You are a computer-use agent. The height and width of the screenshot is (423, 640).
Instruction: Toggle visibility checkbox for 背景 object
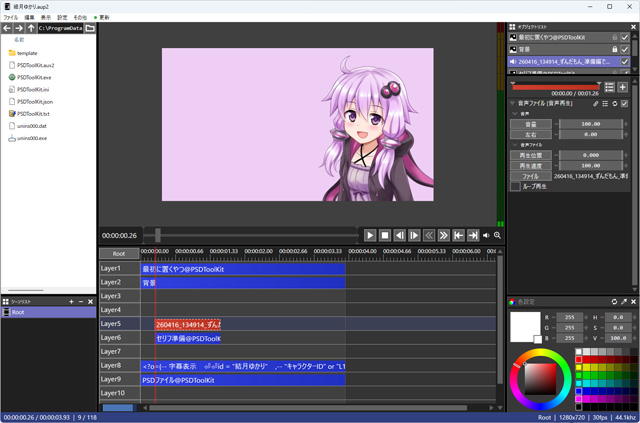(x=624, y=49)
